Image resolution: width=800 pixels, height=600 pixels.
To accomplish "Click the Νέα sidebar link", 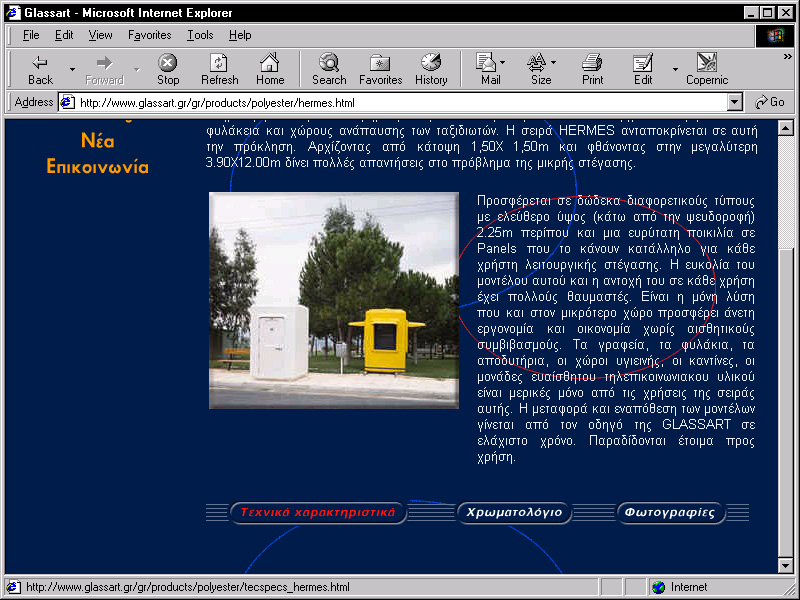I will [x=97, y=141].
